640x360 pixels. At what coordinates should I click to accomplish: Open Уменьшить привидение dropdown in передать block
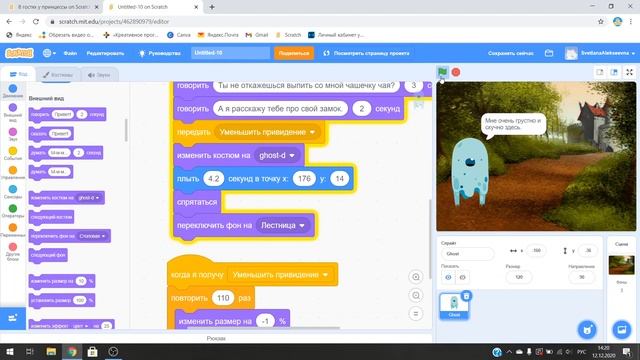(x=267, y=132)
